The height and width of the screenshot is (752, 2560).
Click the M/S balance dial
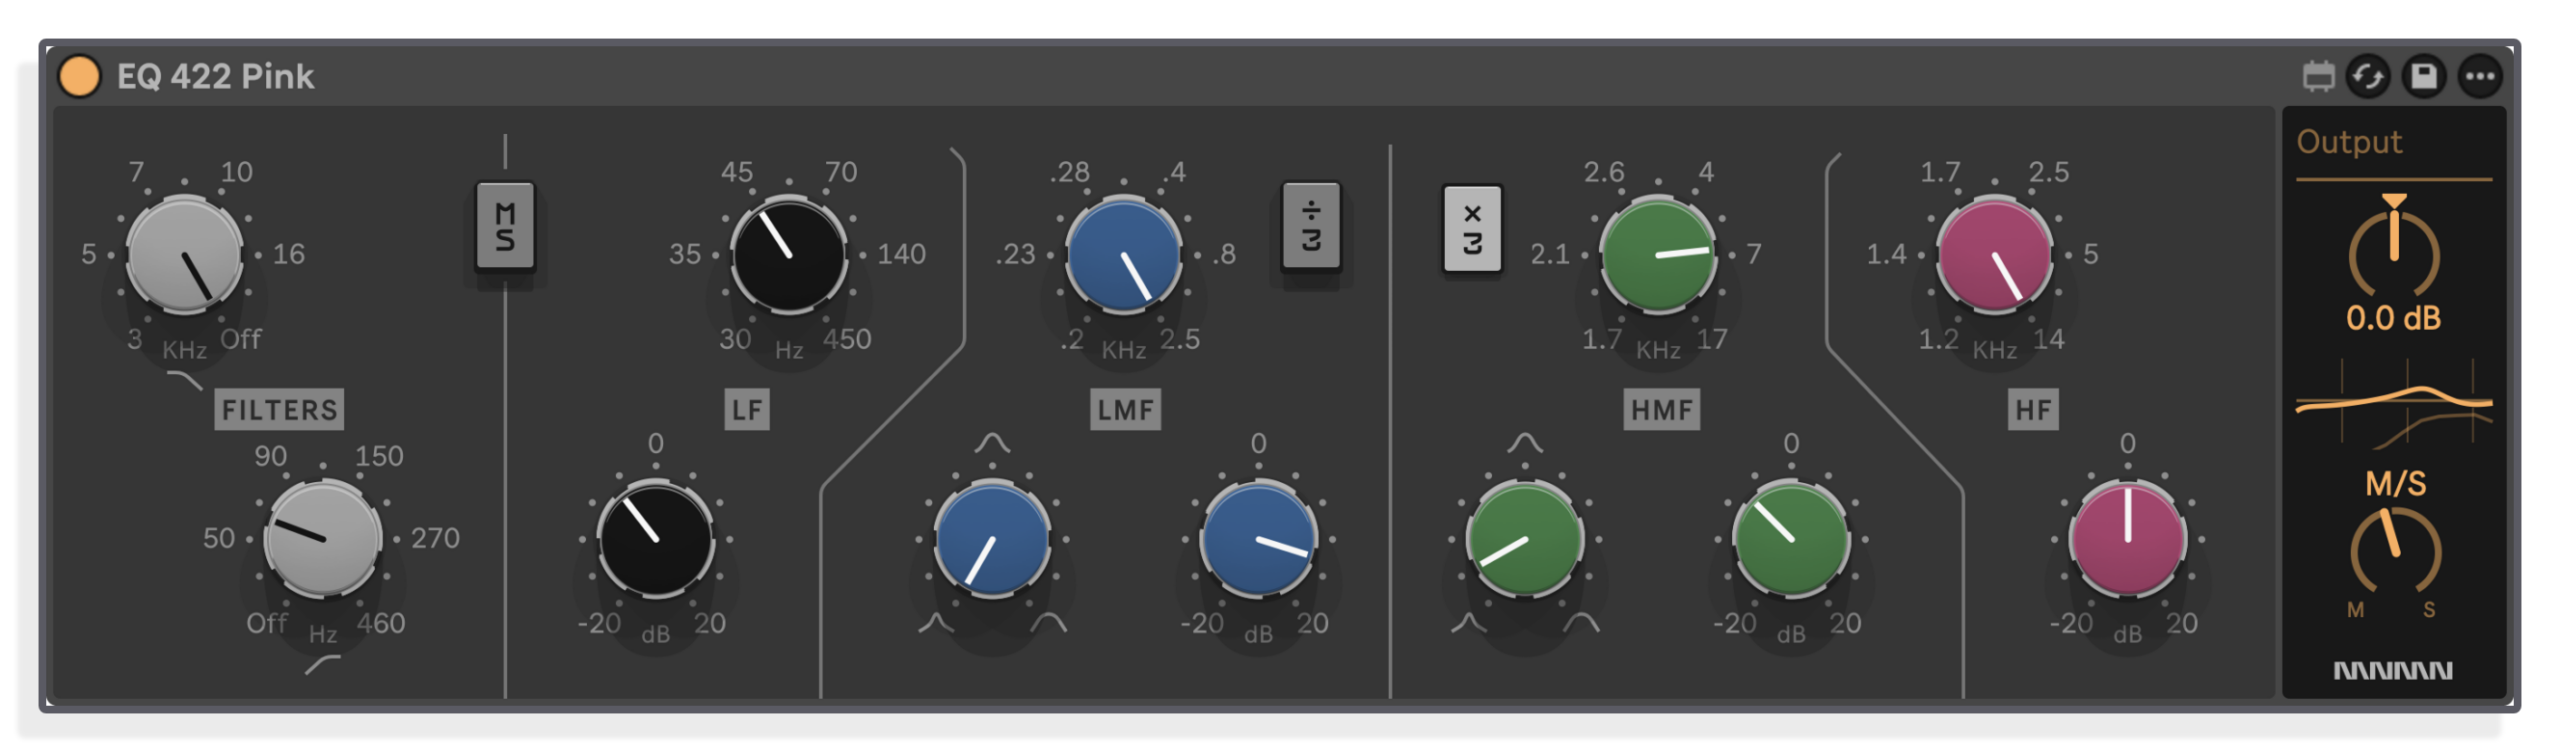click(2394, 551)
